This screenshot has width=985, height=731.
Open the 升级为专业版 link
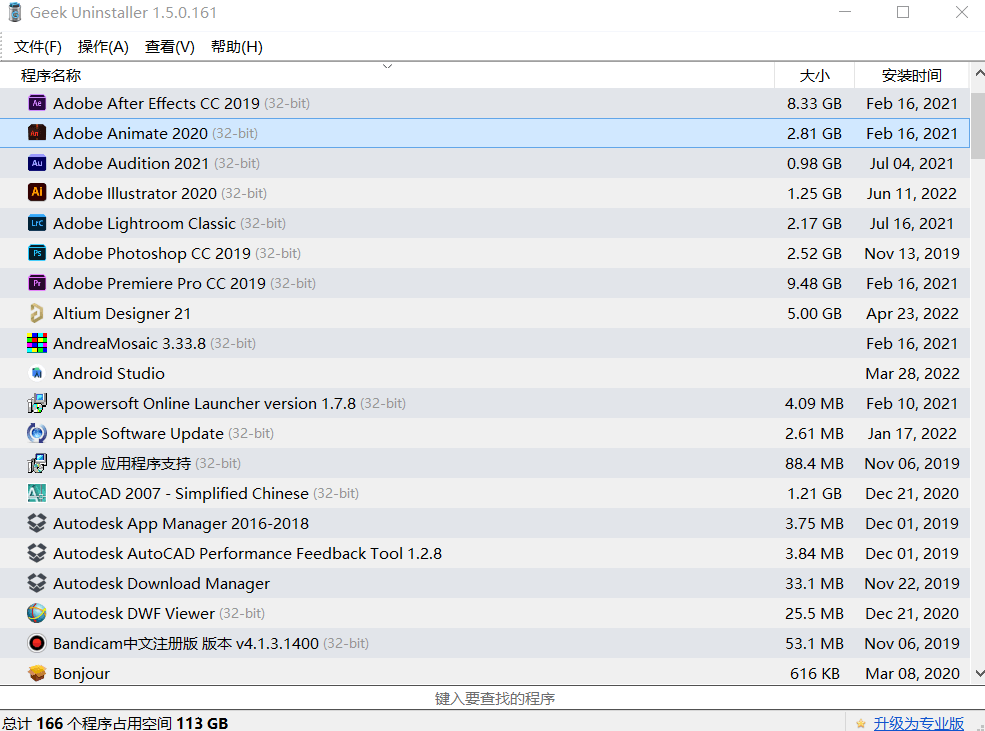(x=915, y=722)
